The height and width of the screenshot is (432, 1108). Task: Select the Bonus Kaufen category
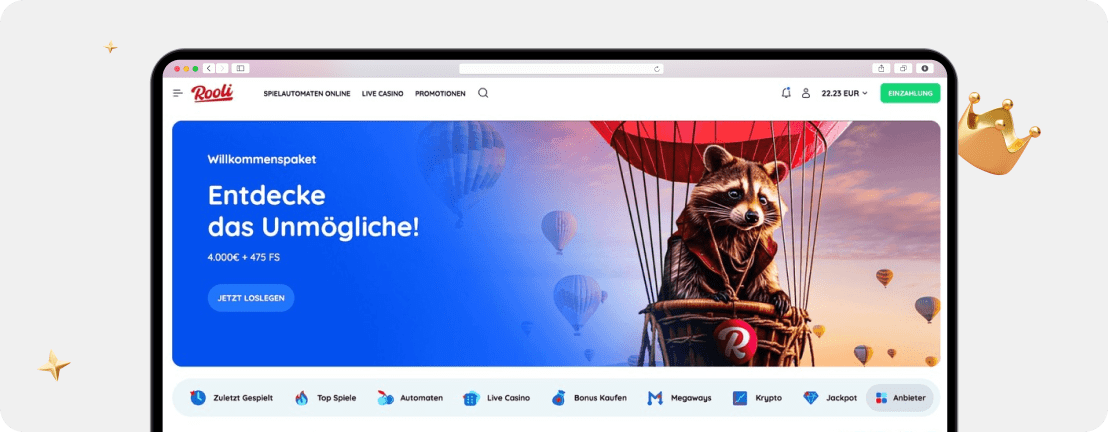589,398
